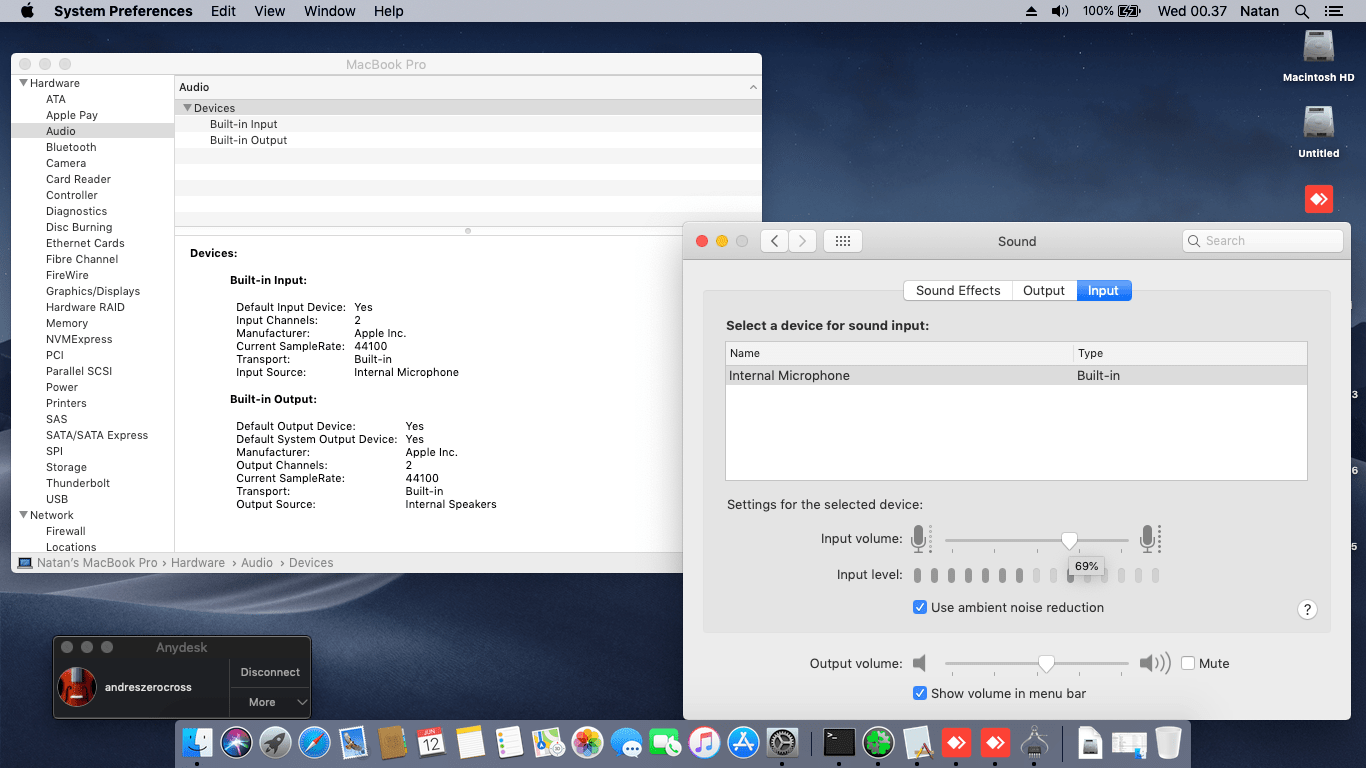Open Notes app in the Dock
The width and height of the screenshot is (1366, 768).
pos(470,742)
